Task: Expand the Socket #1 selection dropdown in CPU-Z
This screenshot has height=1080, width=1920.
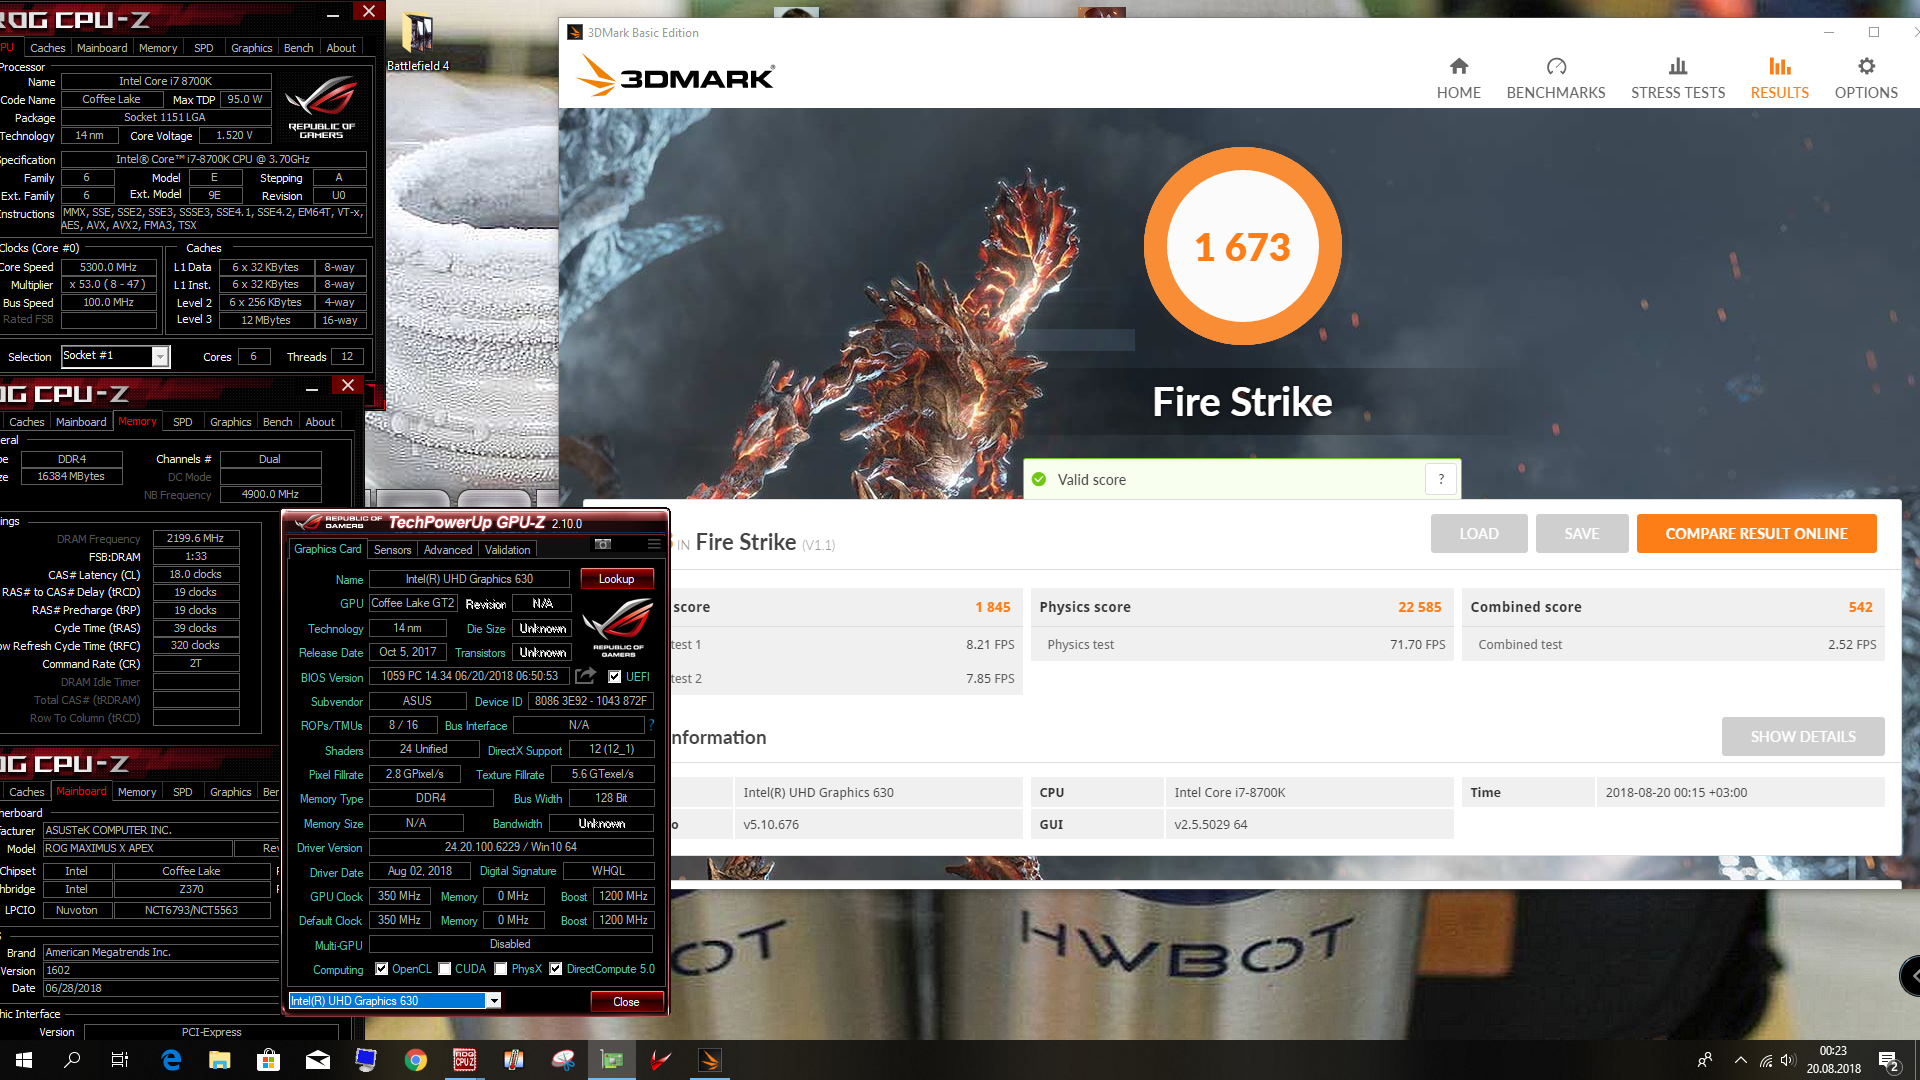Action: [160, 357]
